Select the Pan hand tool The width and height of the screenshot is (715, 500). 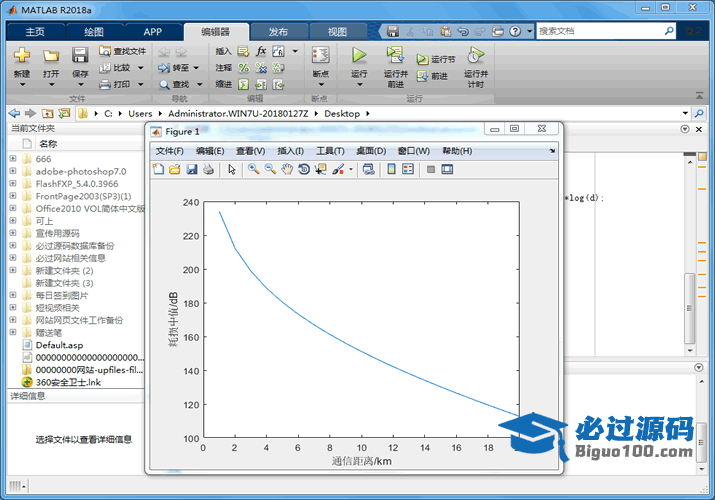pyautogui.click(x=287, y=170)
